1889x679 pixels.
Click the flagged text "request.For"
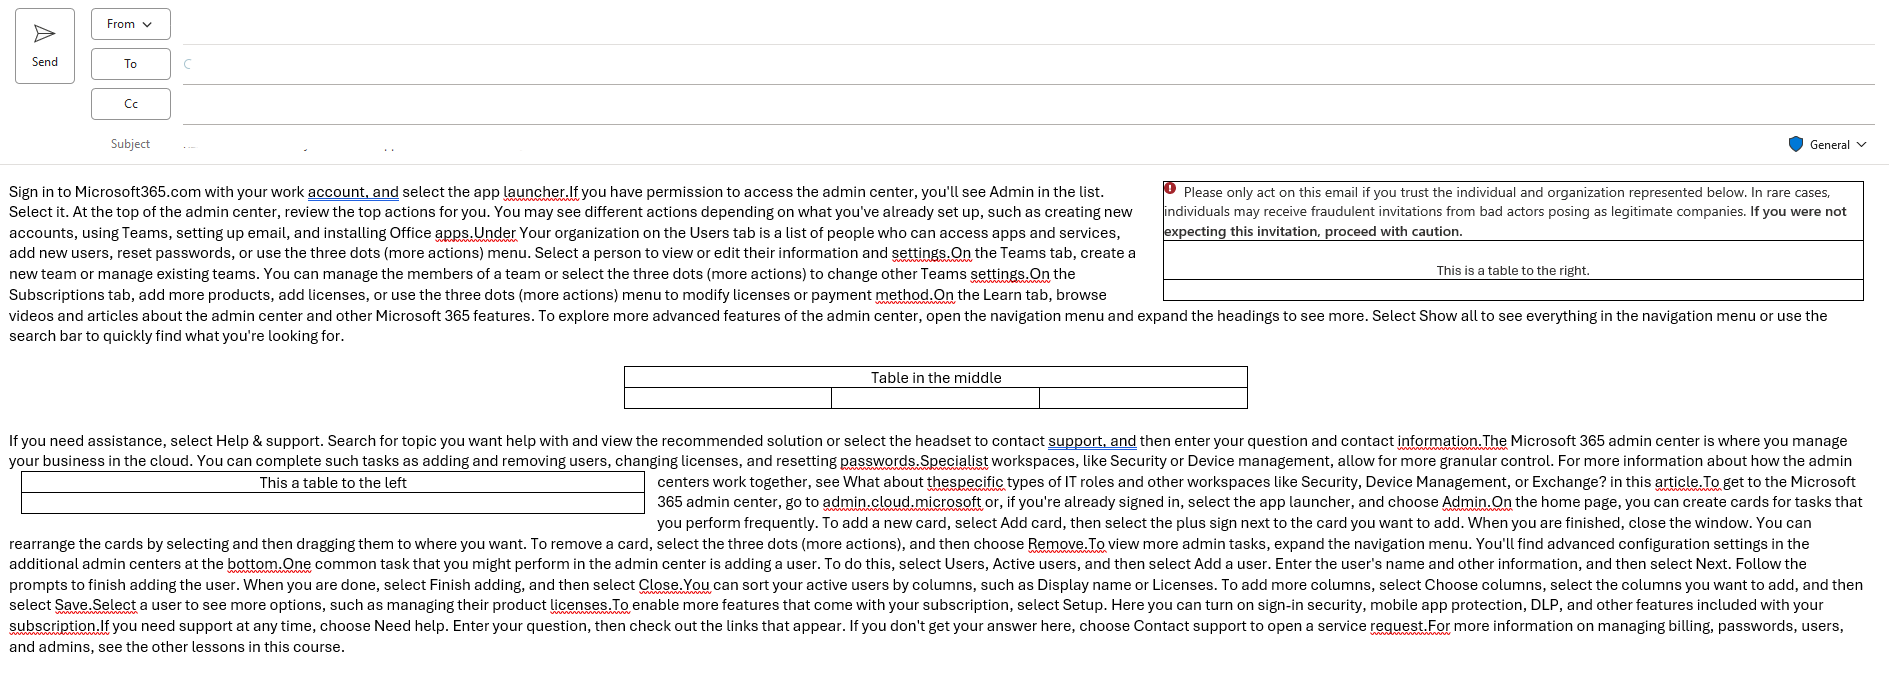[x=1410, y=626]
